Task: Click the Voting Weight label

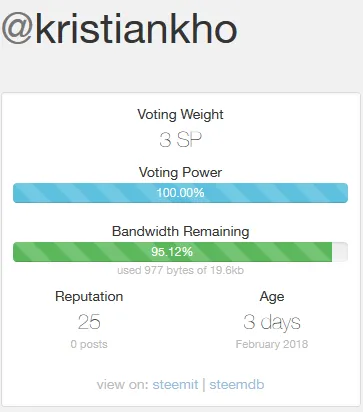Action: click(180, 114)
